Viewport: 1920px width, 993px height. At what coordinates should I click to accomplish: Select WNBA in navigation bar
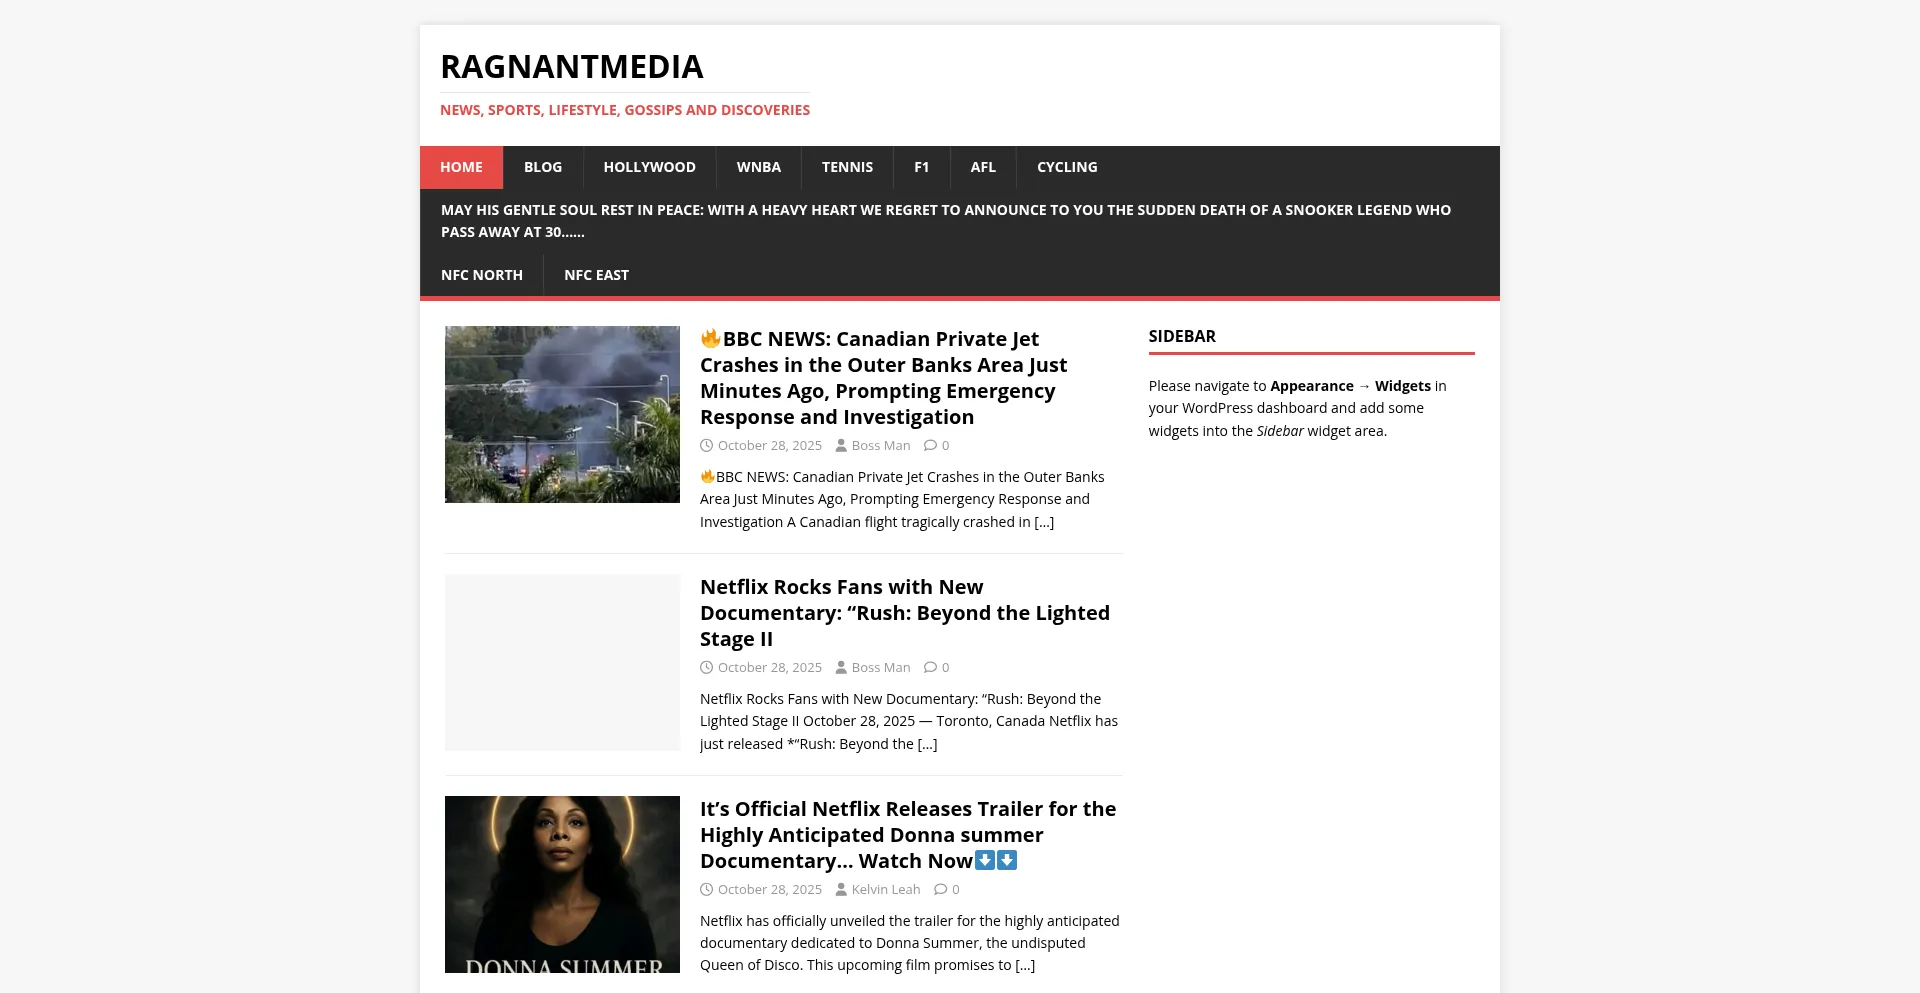pyautogui.click(x=758, y=167)
